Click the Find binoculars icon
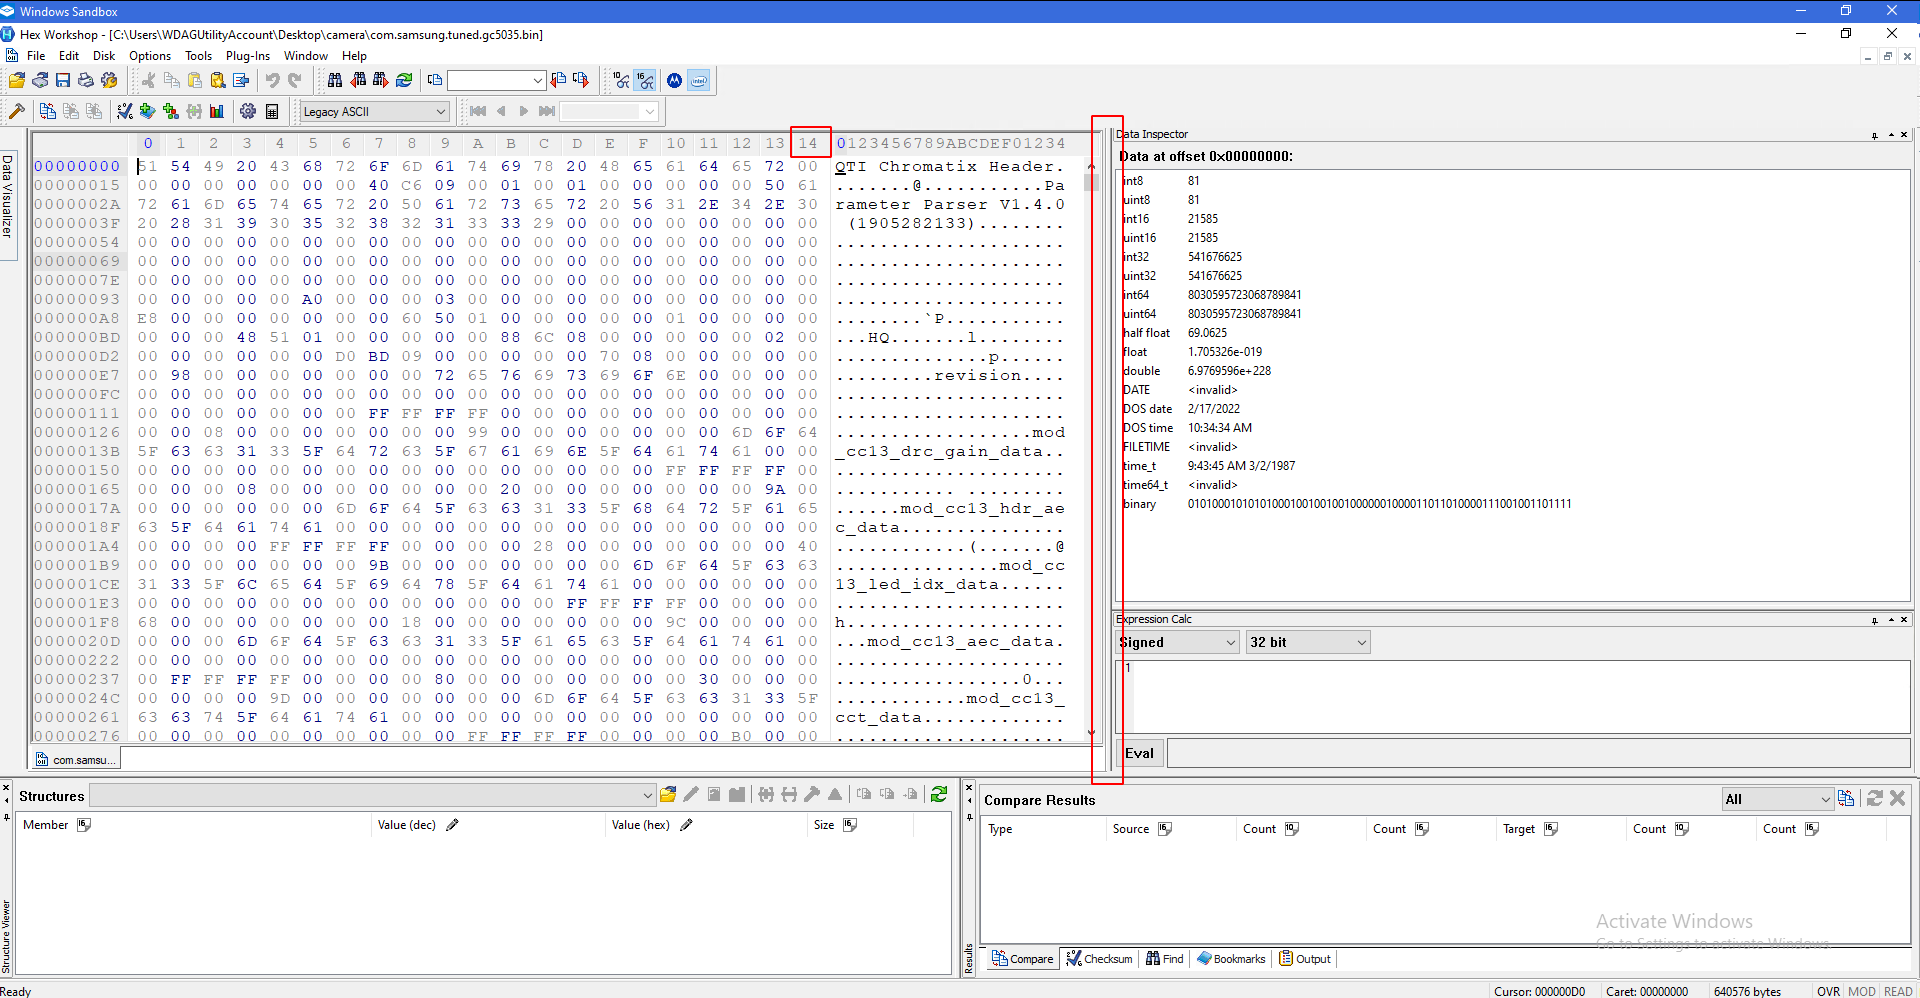 pos(335,80)
